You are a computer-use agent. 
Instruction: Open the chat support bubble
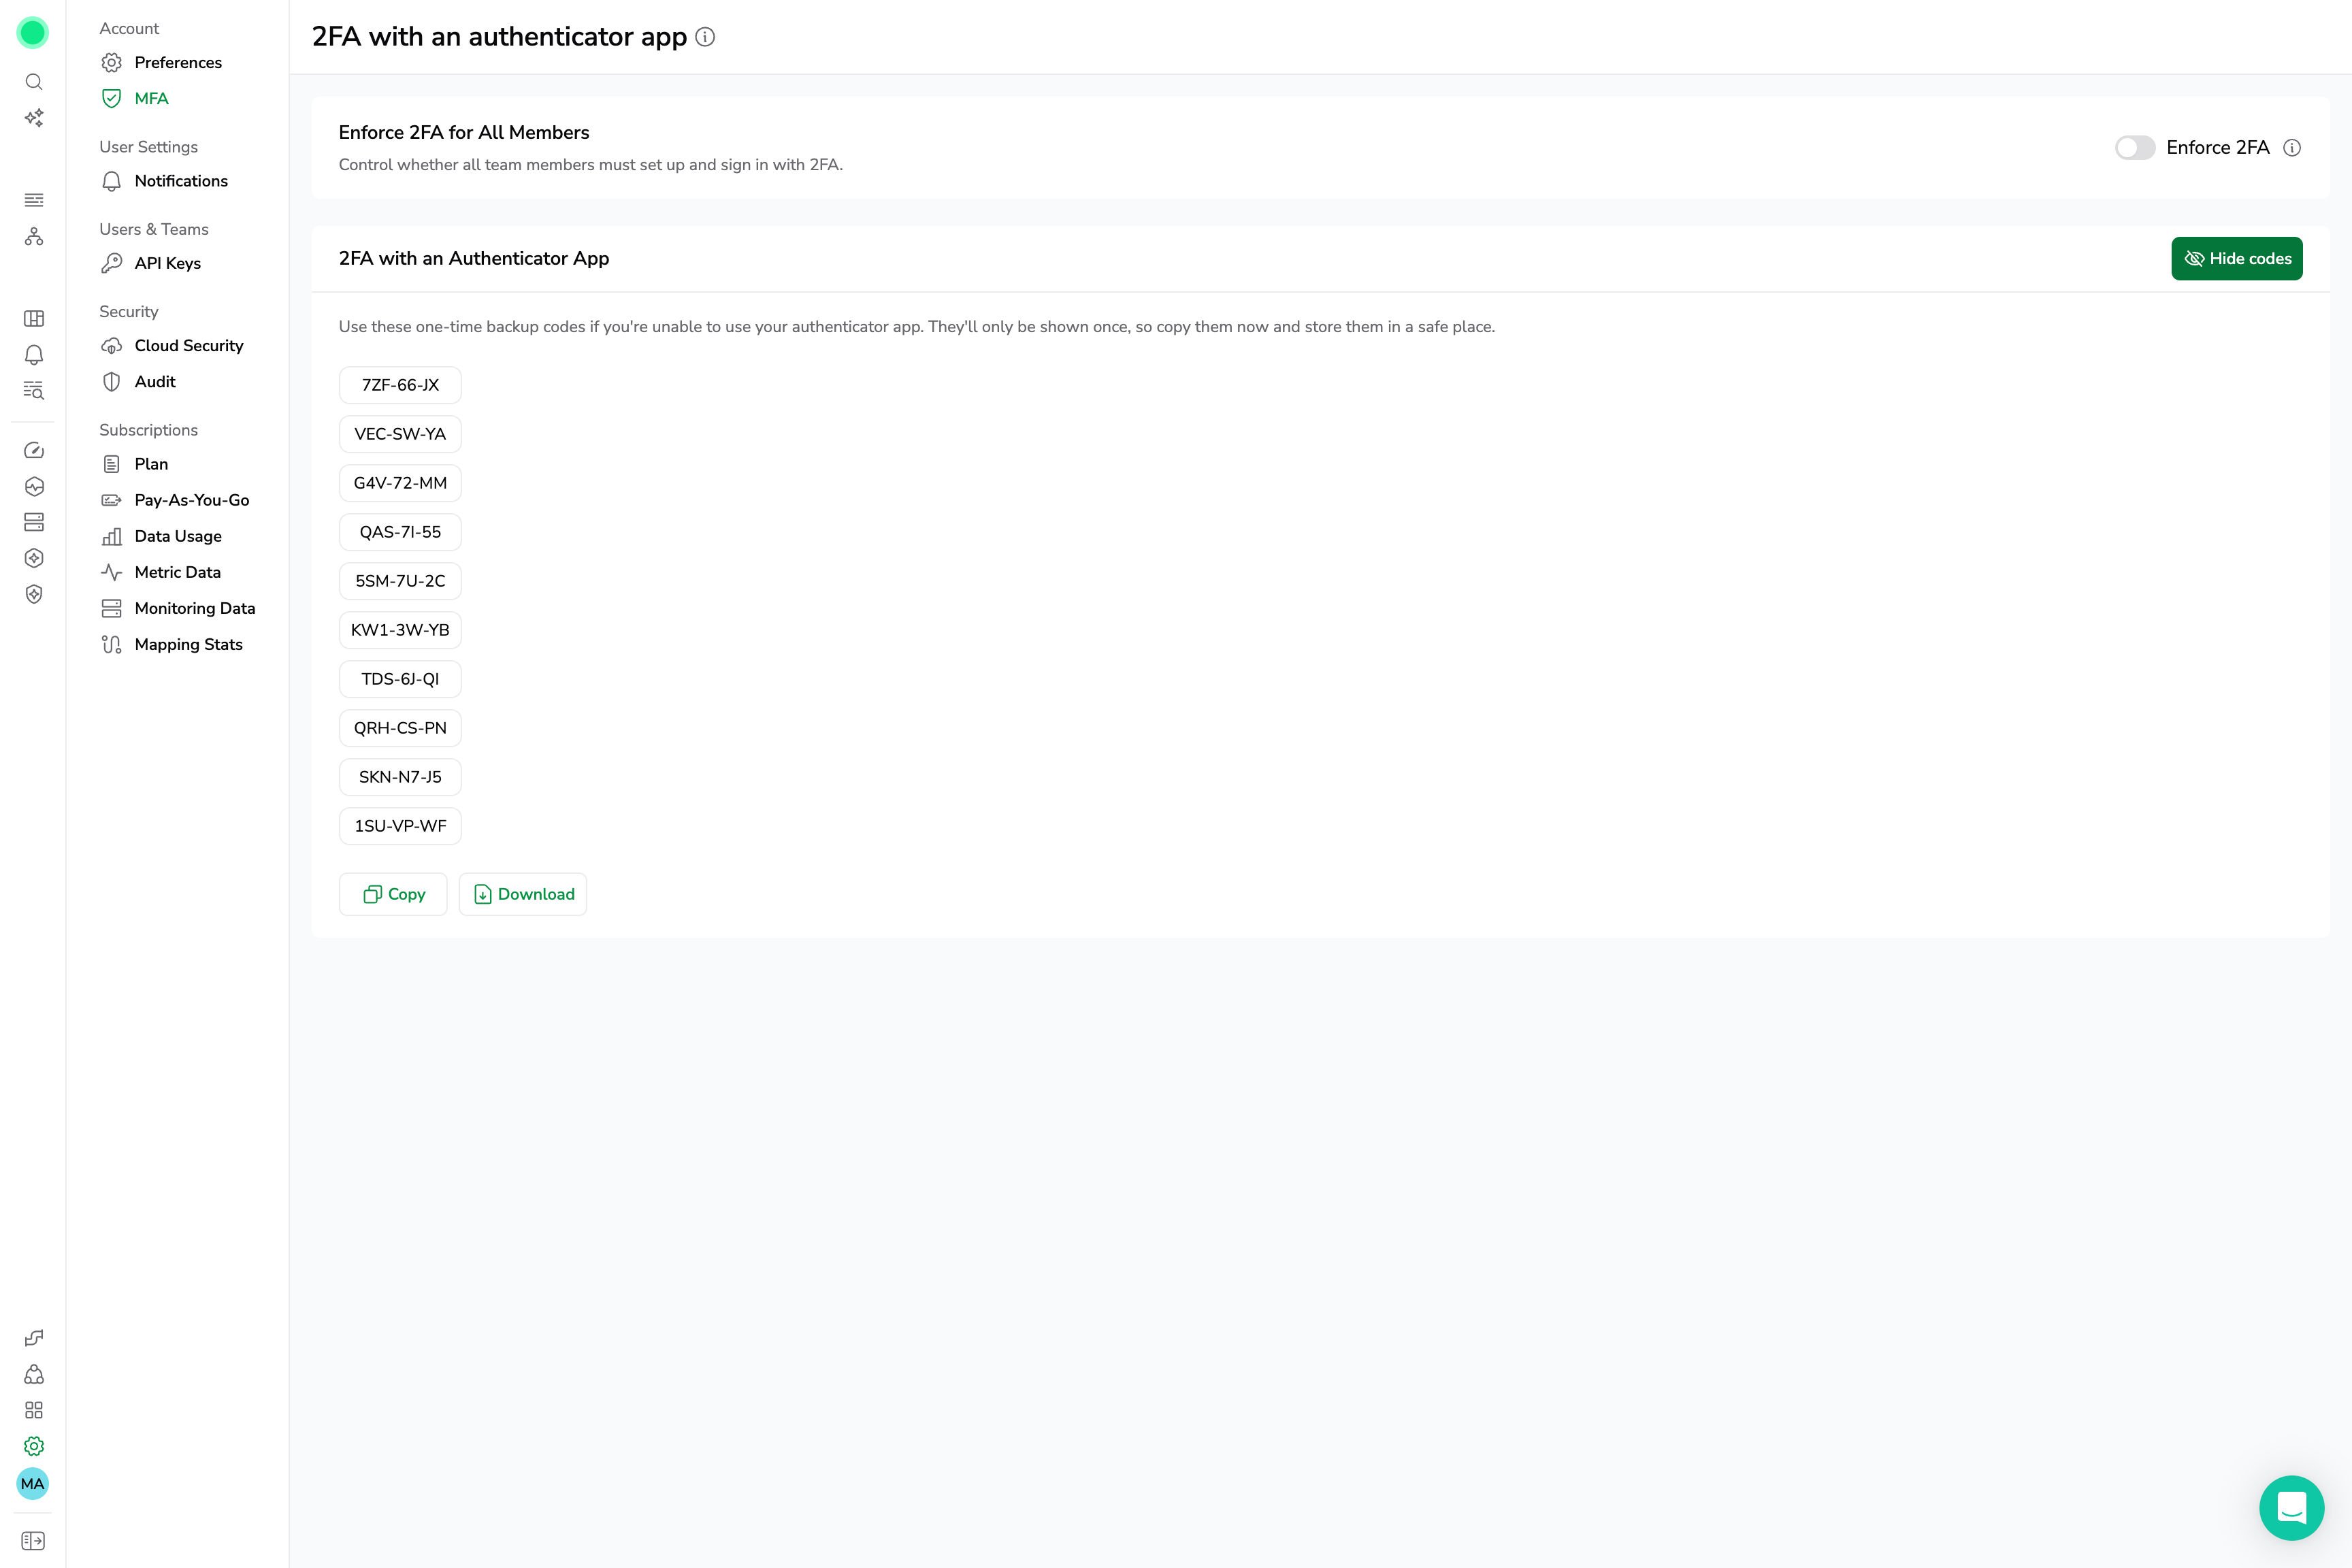coord(2291,1507)
